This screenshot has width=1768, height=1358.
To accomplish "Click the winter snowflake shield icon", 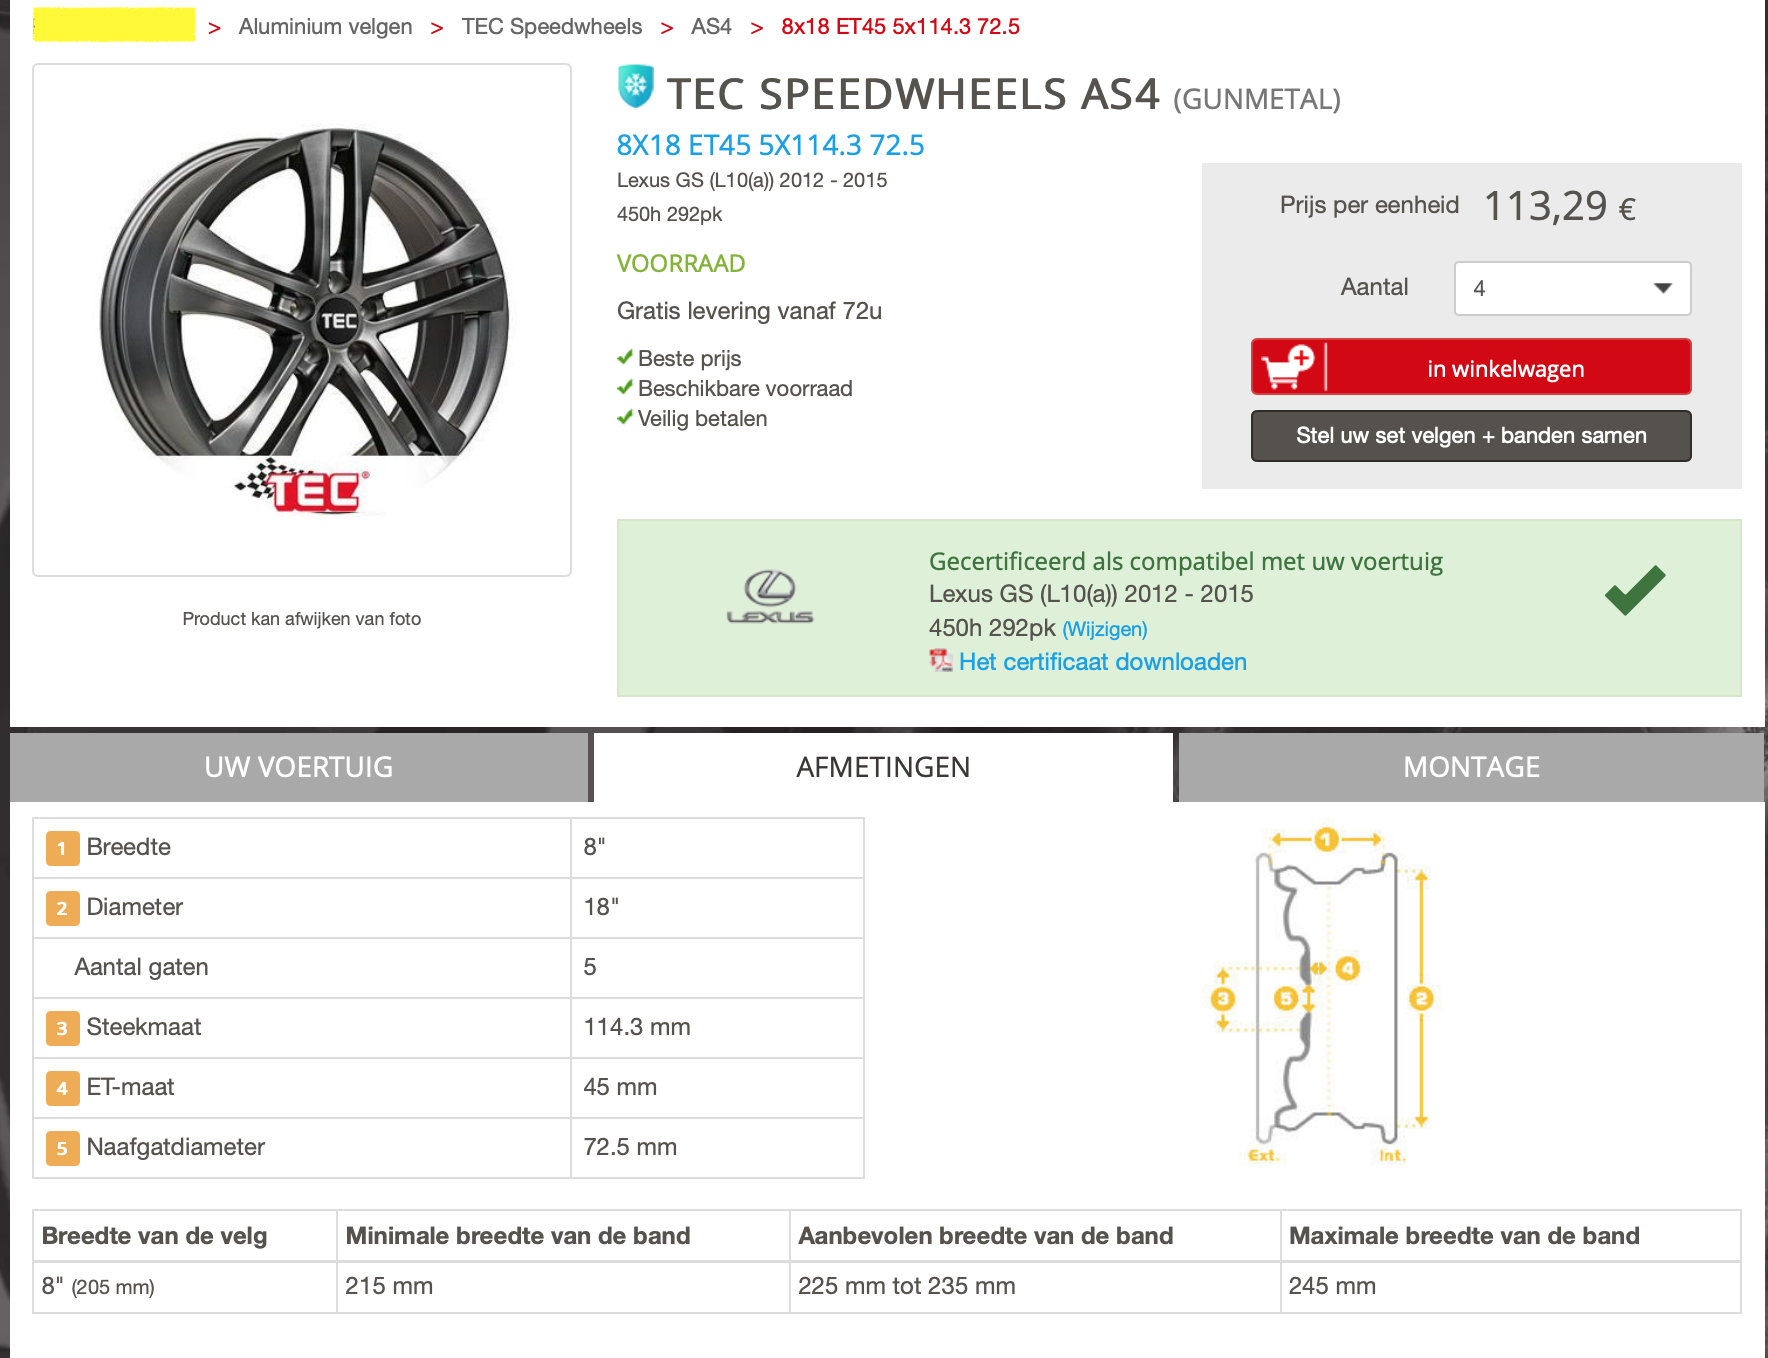I will click(636, 86).
